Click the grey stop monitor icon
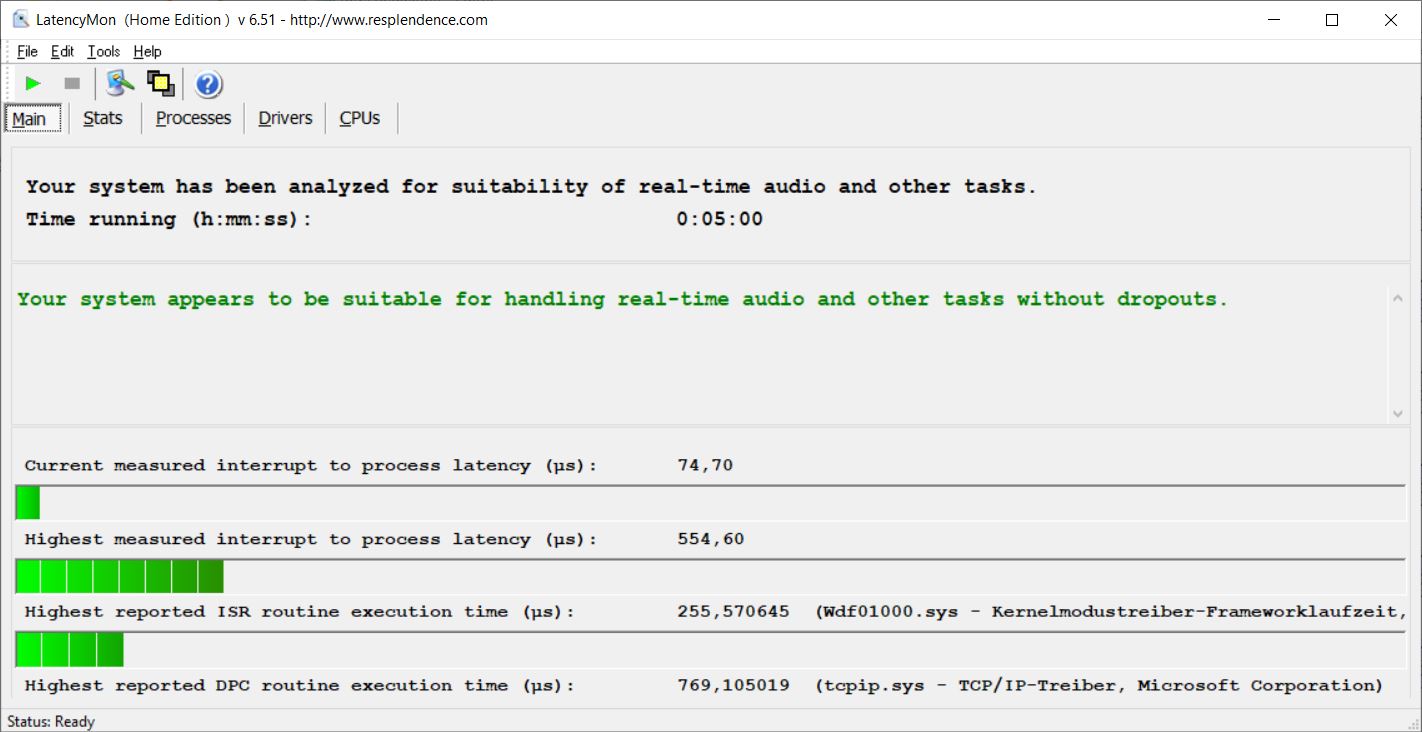1422x732 pixels. click(x=72, y=84)
